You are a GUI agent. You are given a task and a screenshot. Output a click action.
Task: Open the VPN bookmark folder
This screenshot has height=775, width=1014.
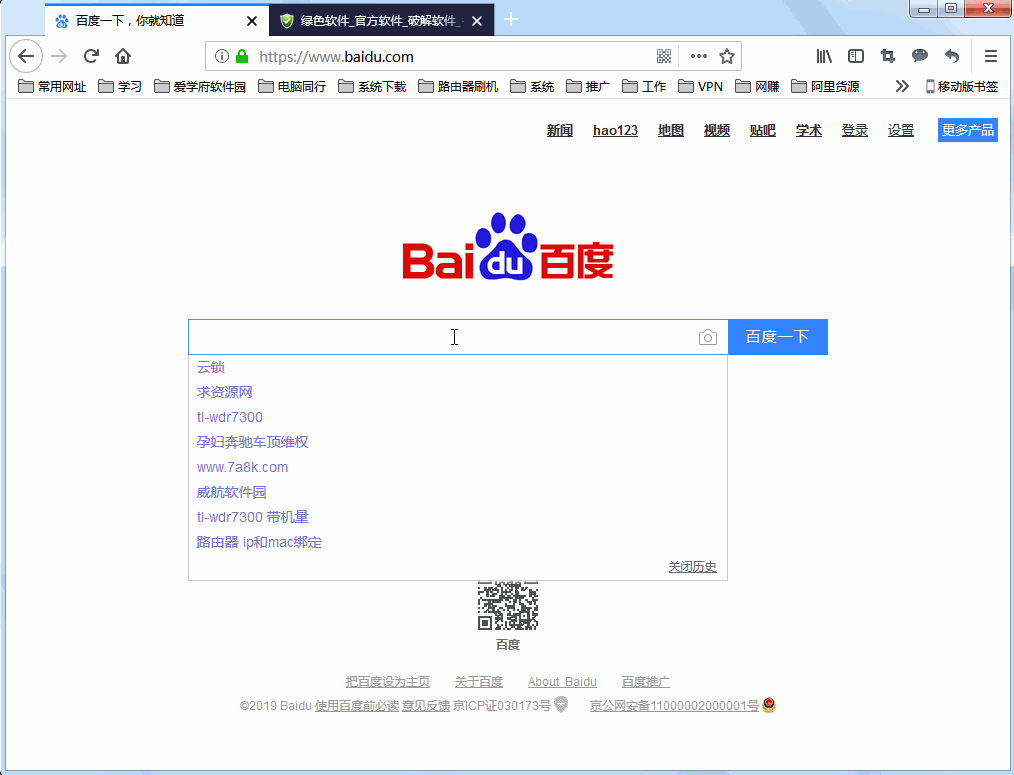[x=700, y=86]
